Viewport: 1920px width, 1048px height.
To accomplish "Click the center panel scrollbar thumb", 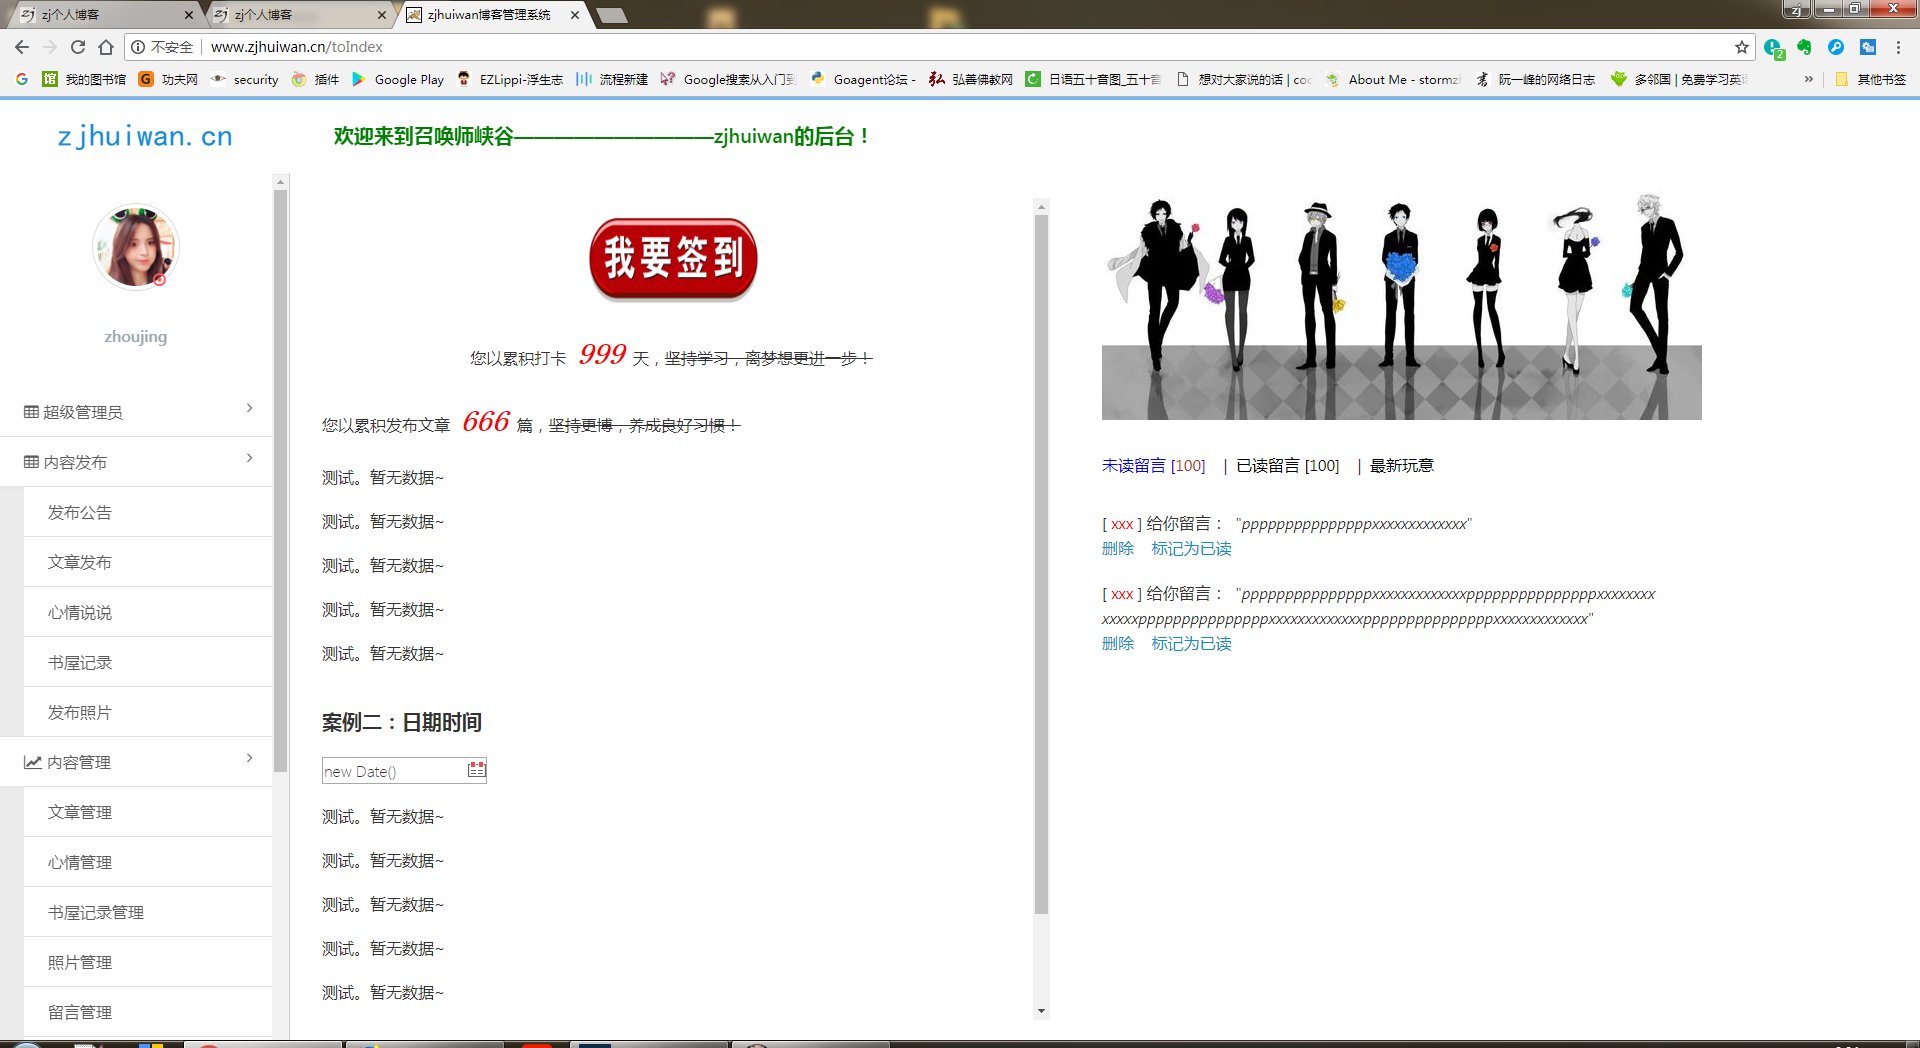I will (x=1041, y=564).
